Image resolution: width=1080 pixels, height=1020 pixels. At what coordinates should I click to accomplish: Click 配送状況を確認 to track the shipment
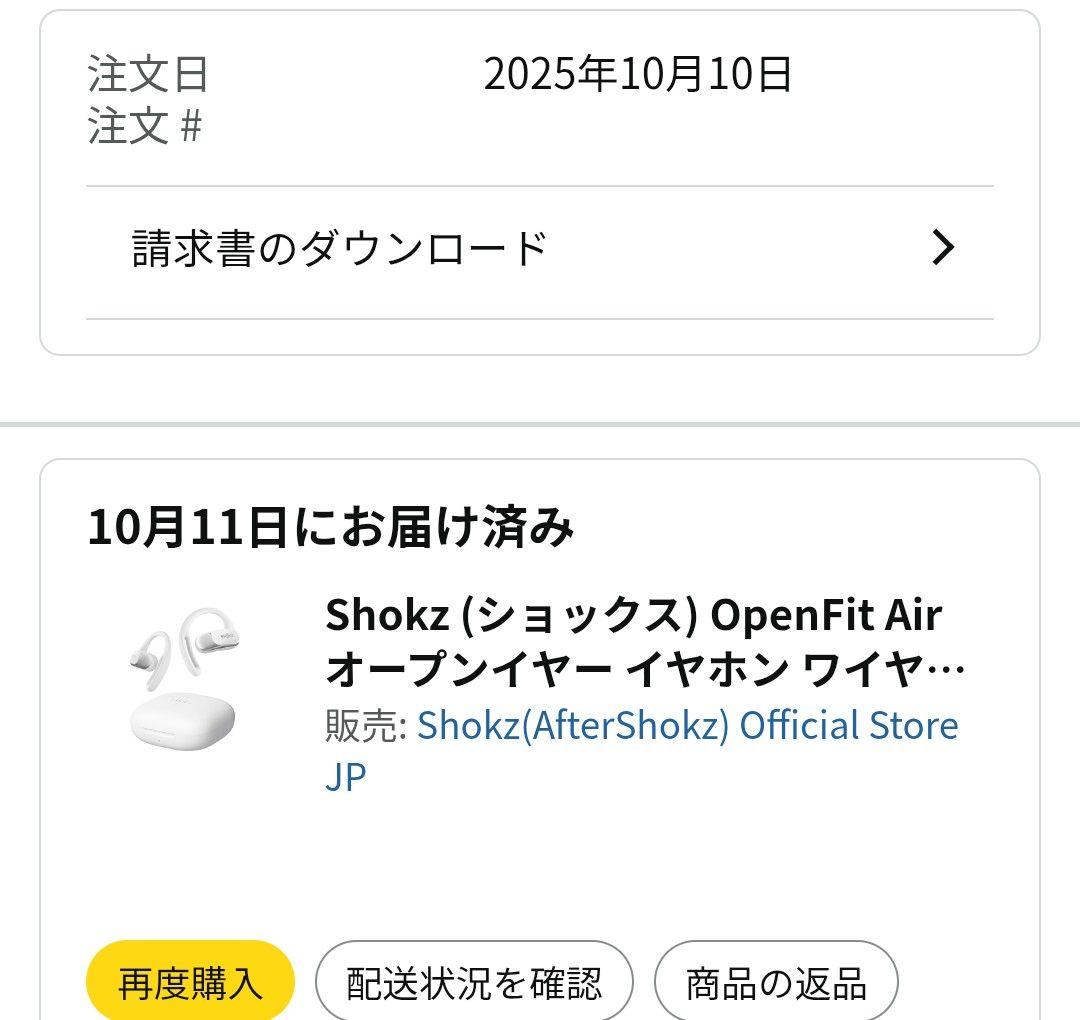pyautogui.click(x=474, y=983)
